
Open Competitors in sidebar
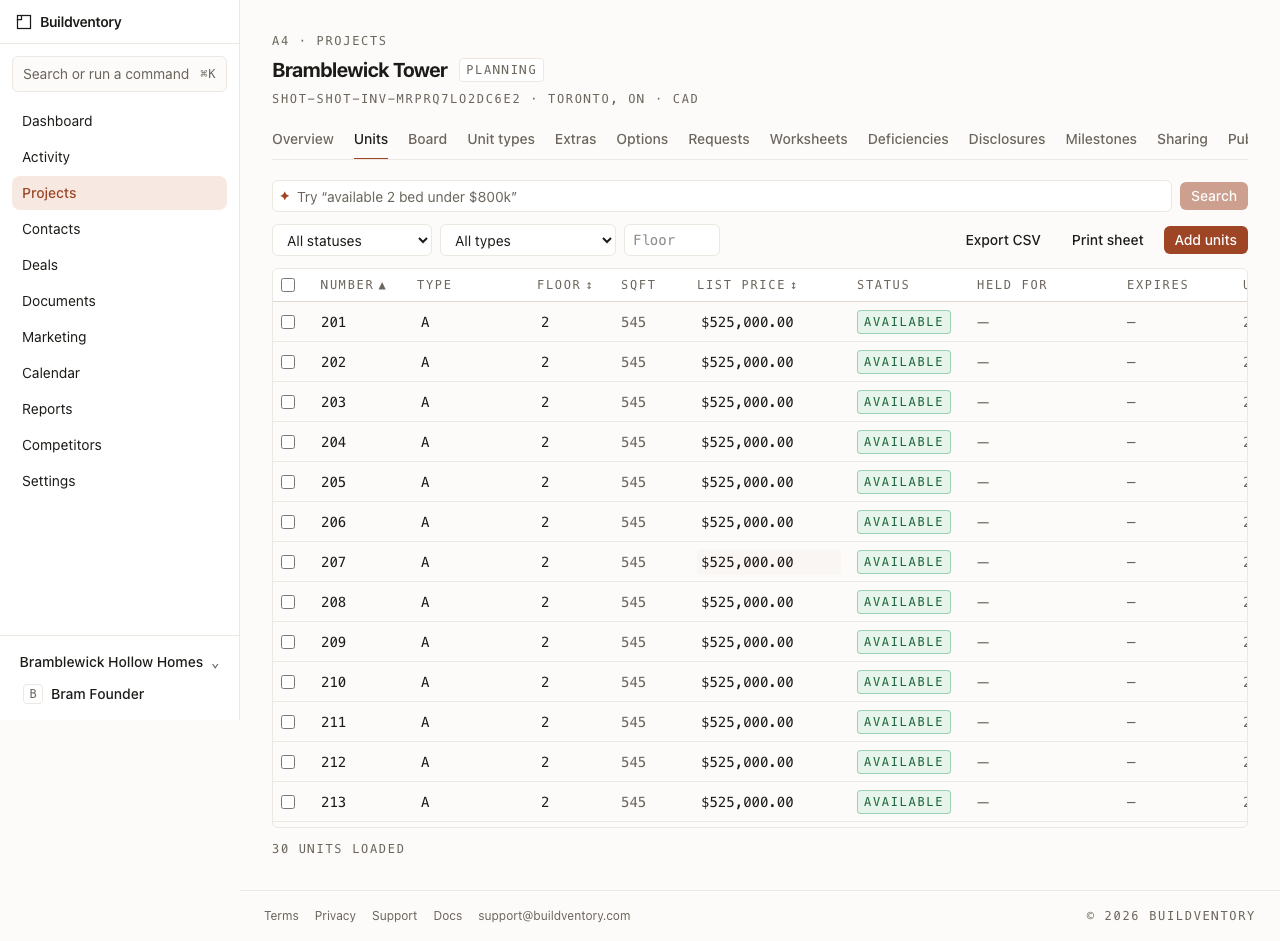click(119, 445)
